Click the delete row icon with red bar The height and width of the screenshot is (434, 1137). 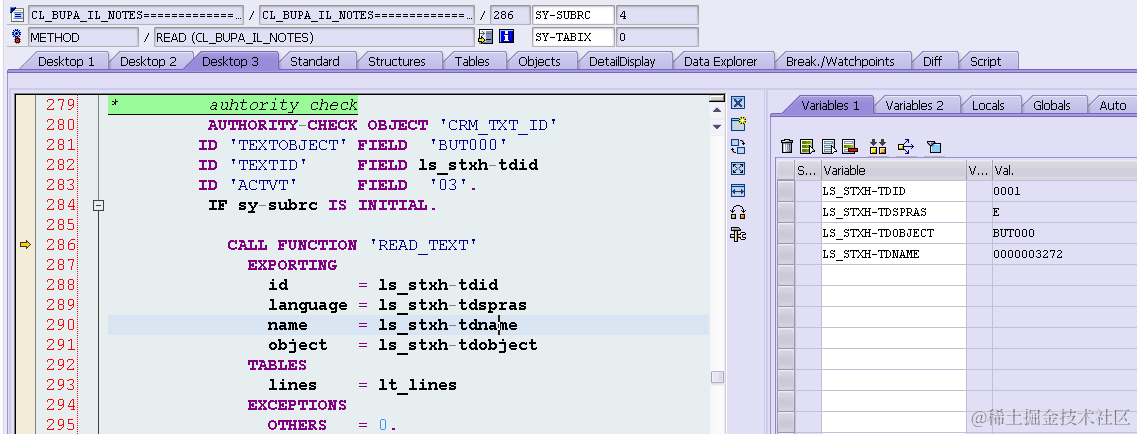click(849, 146)
